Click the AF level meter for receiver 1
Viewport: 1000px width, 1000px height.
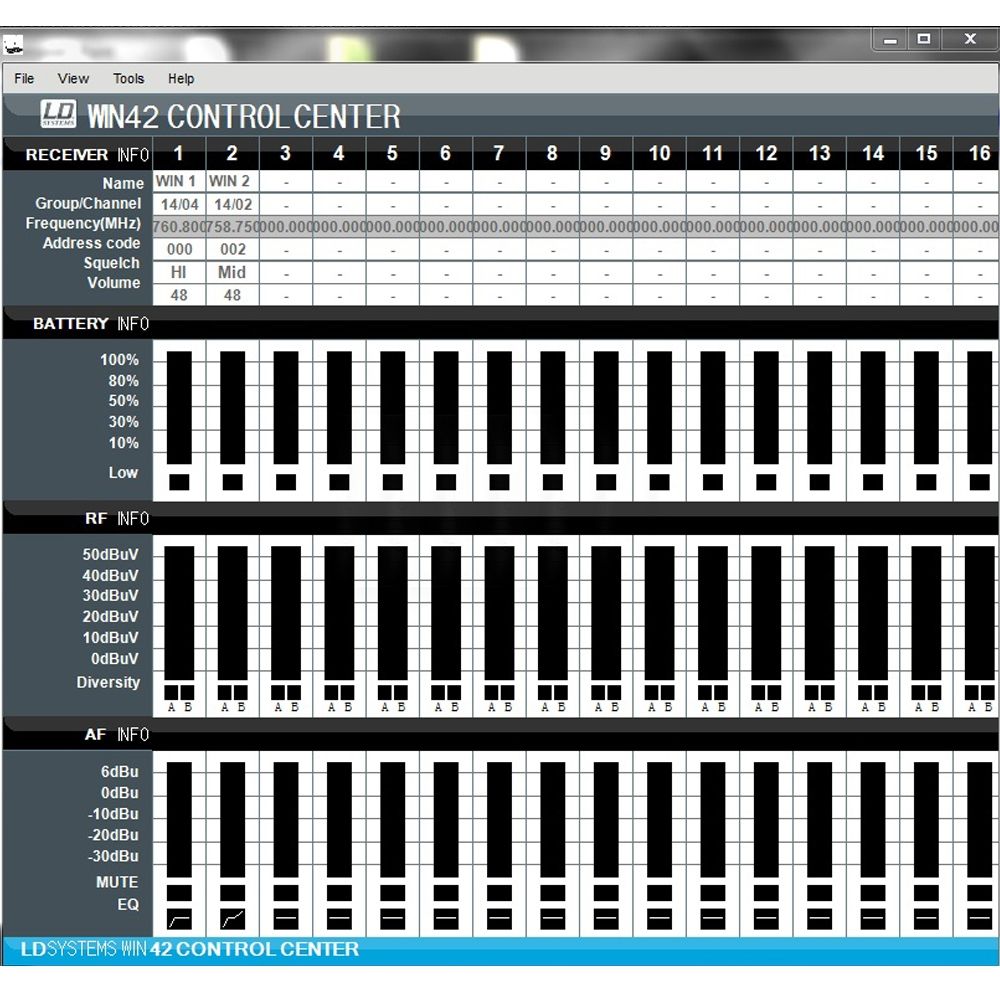pyautogui.click(x=179, y=818)
